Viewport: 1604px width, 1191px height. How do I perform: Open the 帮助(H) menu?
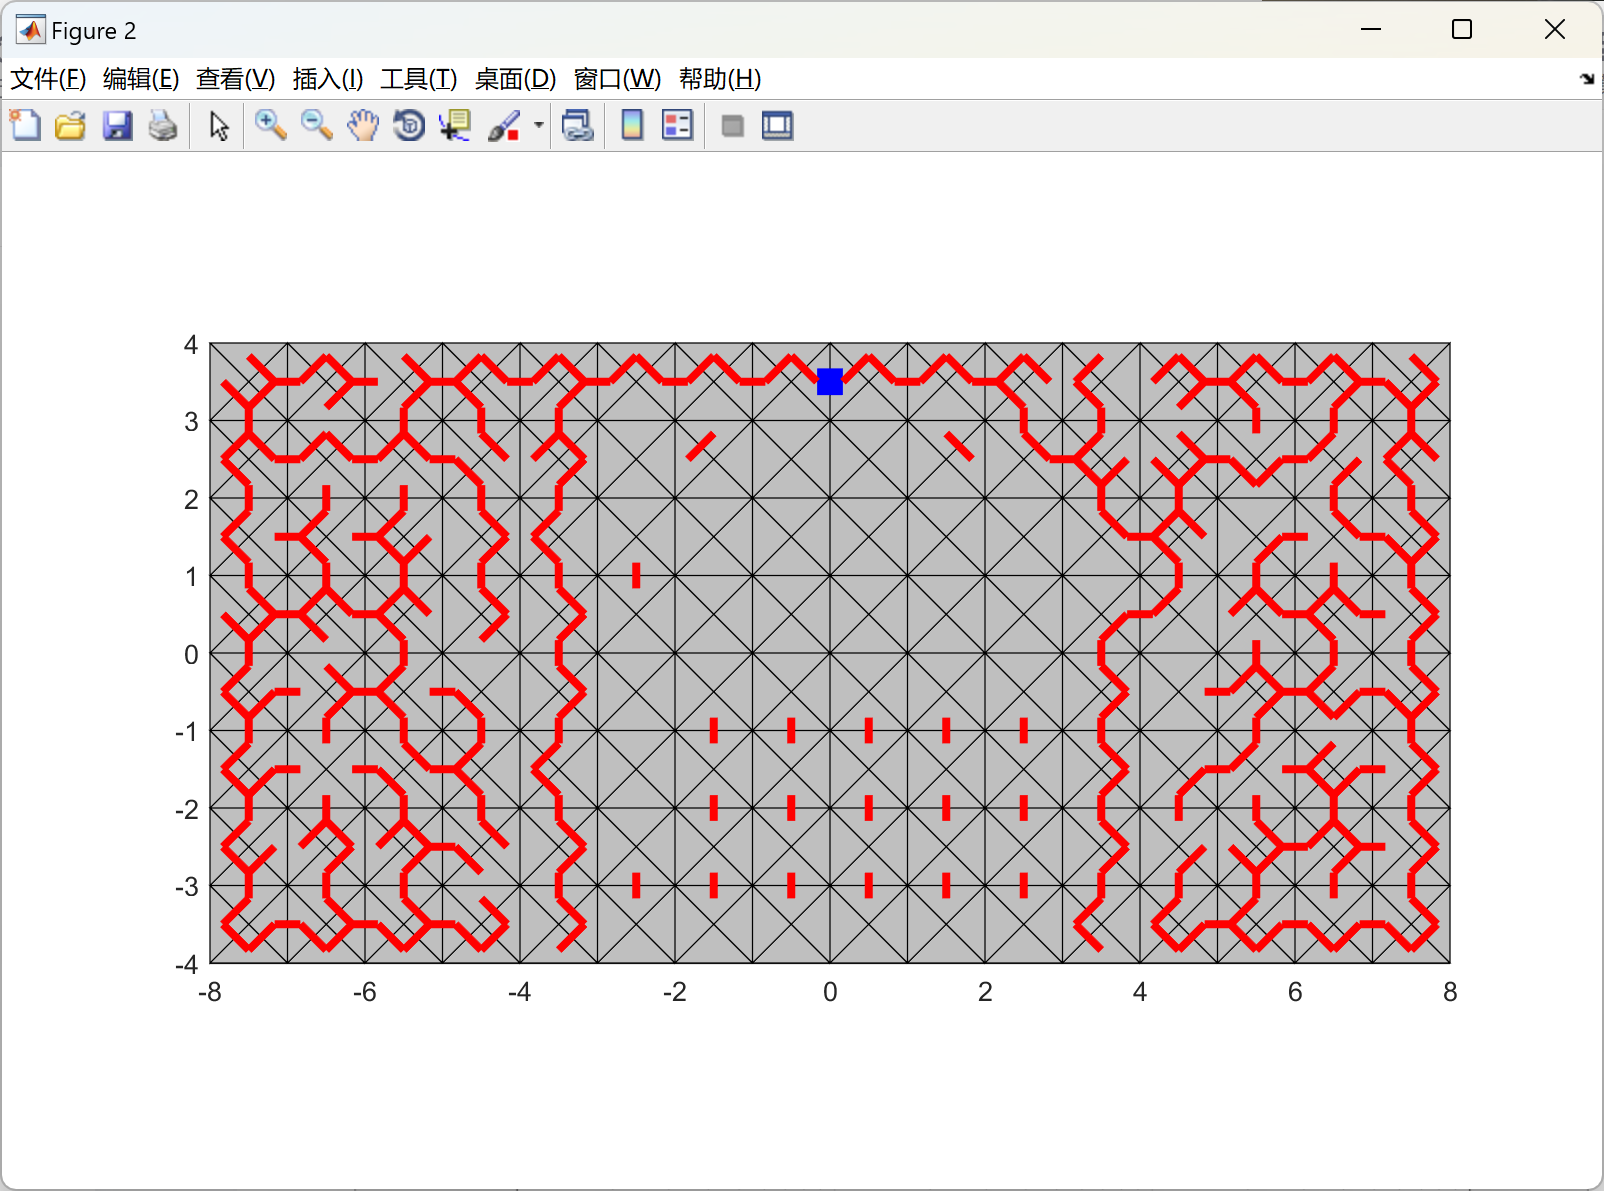tap(720, 79)
